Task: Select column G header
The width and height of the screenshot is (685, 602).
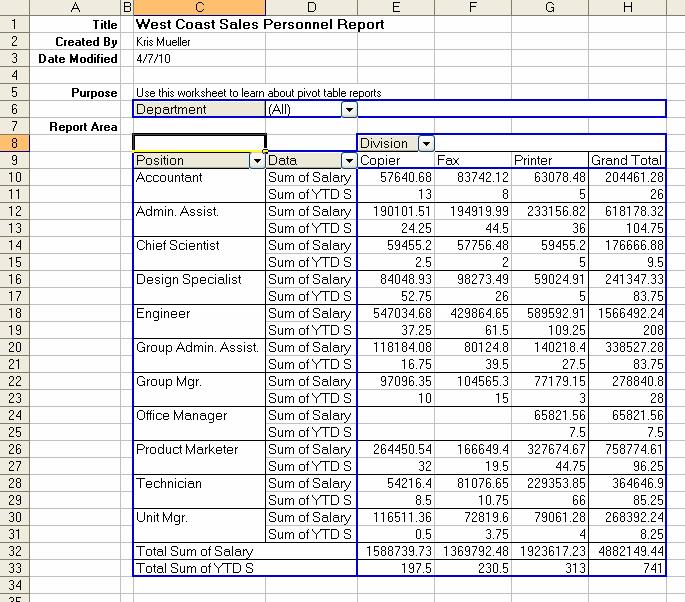Action: [x=550, y=7]
